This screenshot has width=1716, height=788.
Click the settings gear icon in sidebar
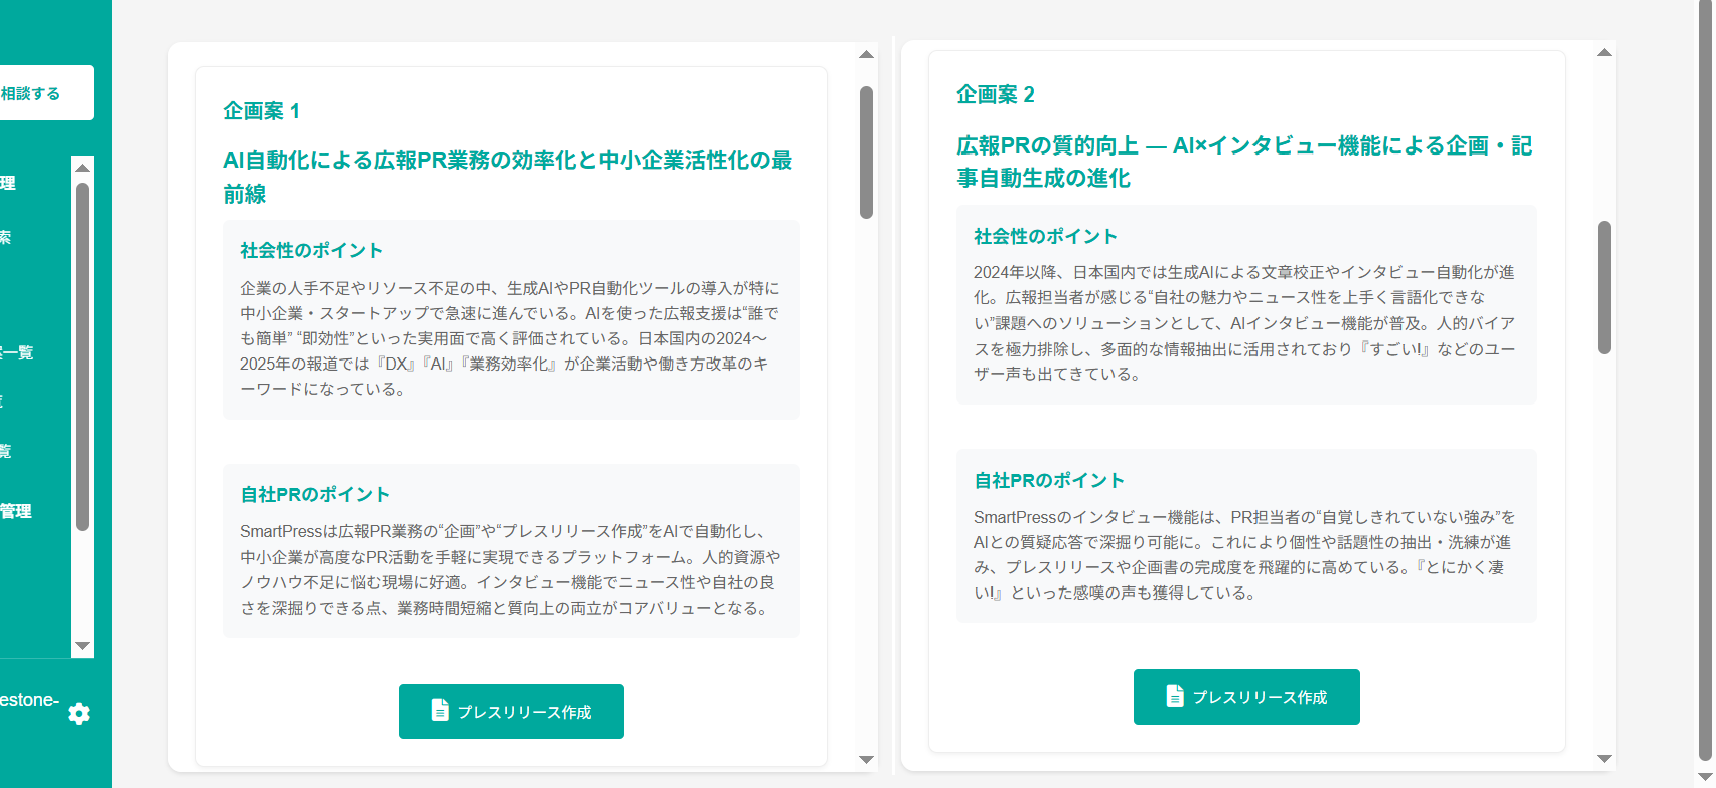coord(79,713)
